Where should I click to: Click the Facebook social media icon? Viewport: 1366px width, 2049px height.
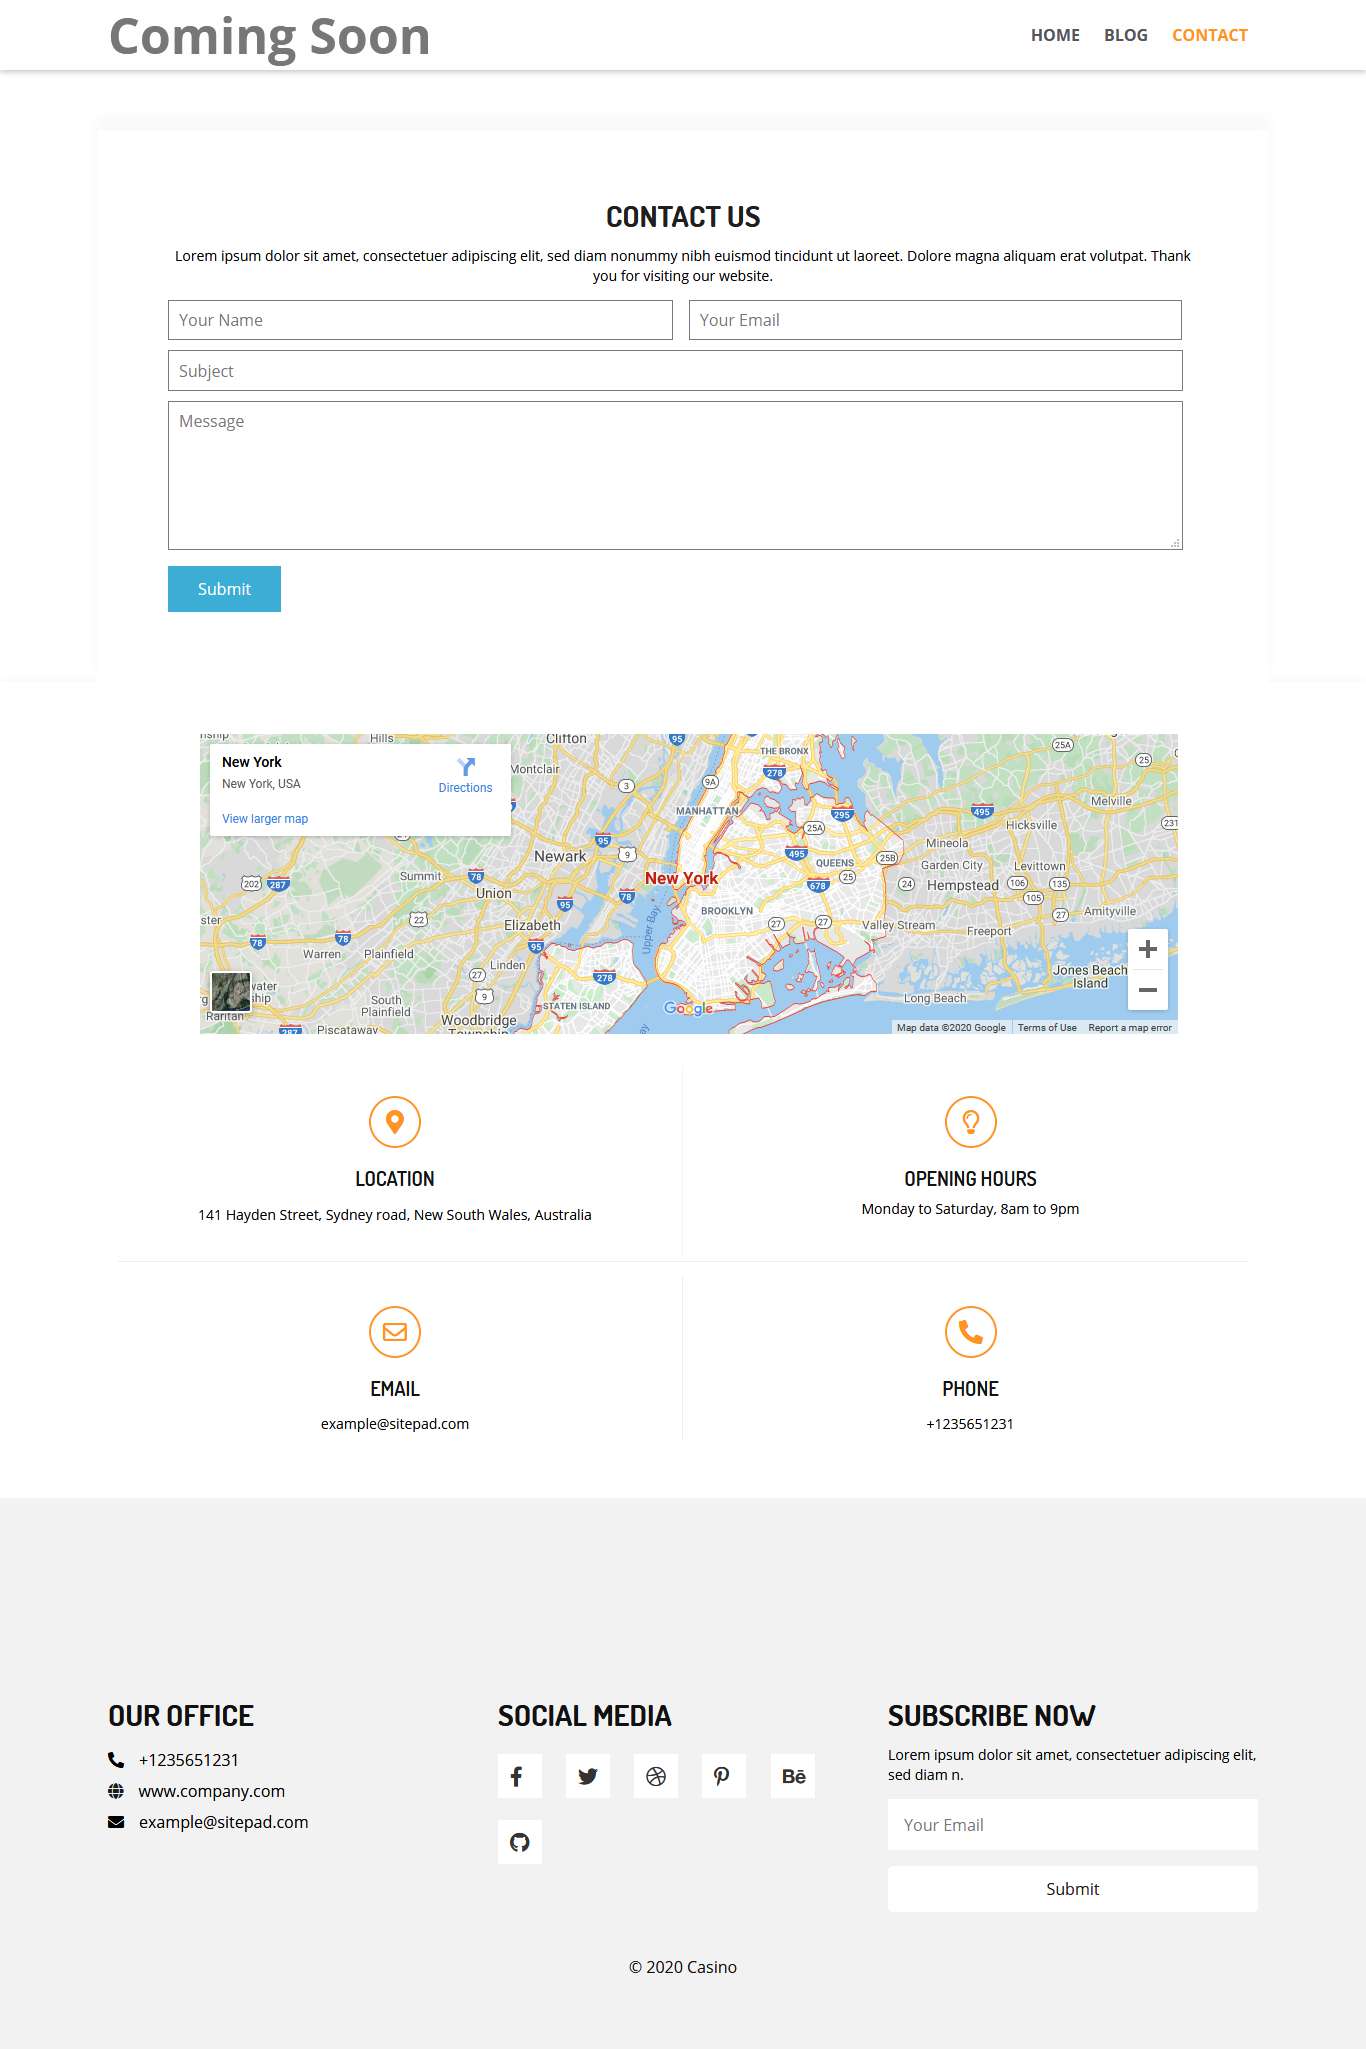519,1776
